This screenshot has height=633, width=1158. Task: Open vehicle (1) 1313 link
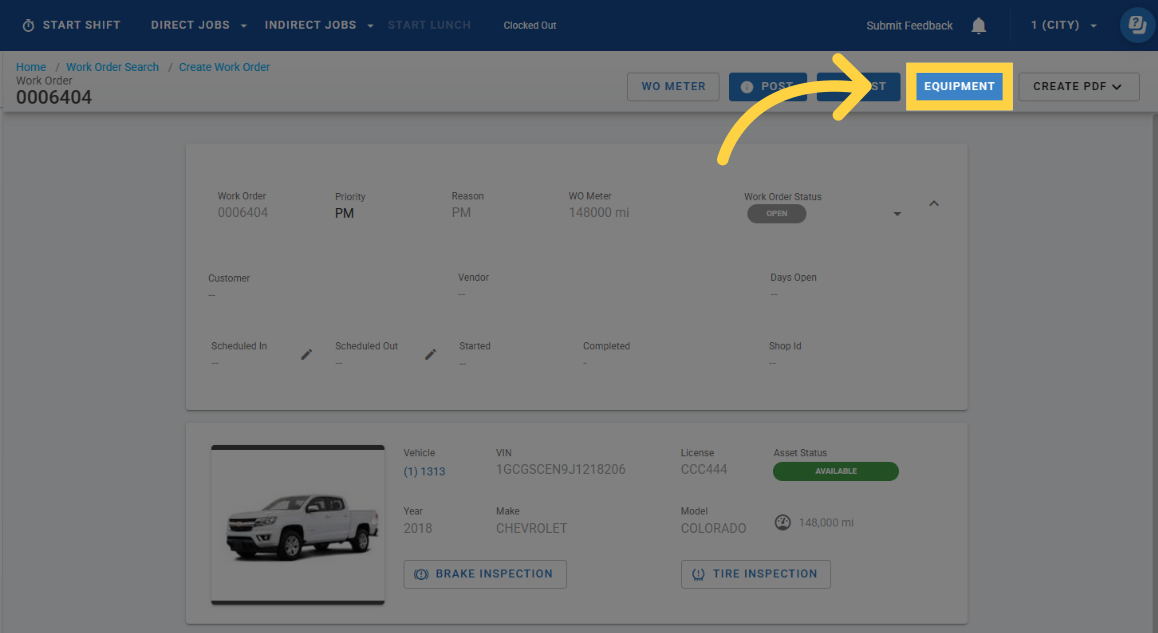tap(424, 471)
